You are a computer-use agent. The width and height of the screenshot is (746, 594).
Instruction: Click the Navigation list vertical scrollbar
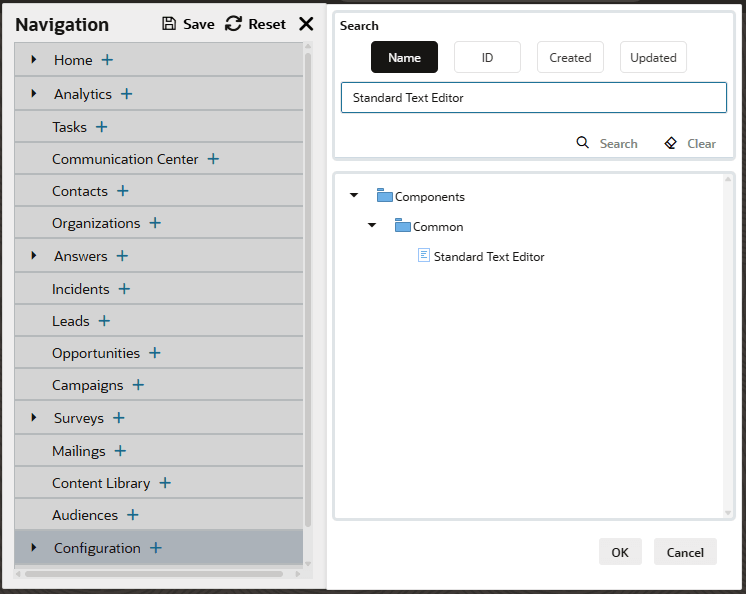pyautogui.click(x=308, y=290)
